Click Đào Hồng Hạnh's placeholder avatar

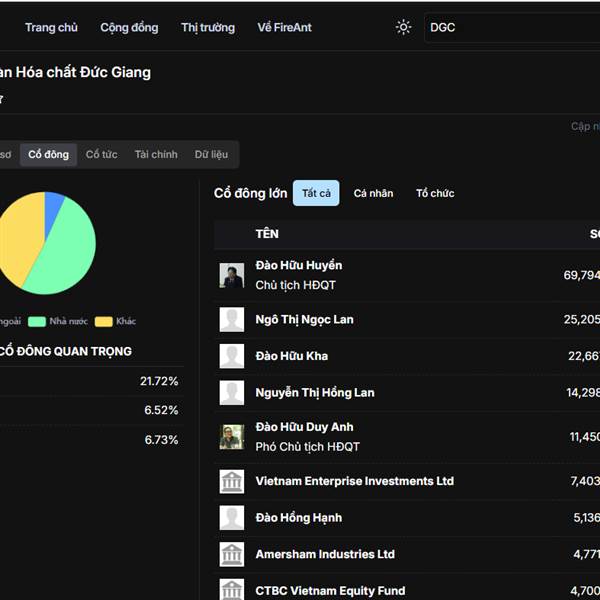click(x=232, y=518)
